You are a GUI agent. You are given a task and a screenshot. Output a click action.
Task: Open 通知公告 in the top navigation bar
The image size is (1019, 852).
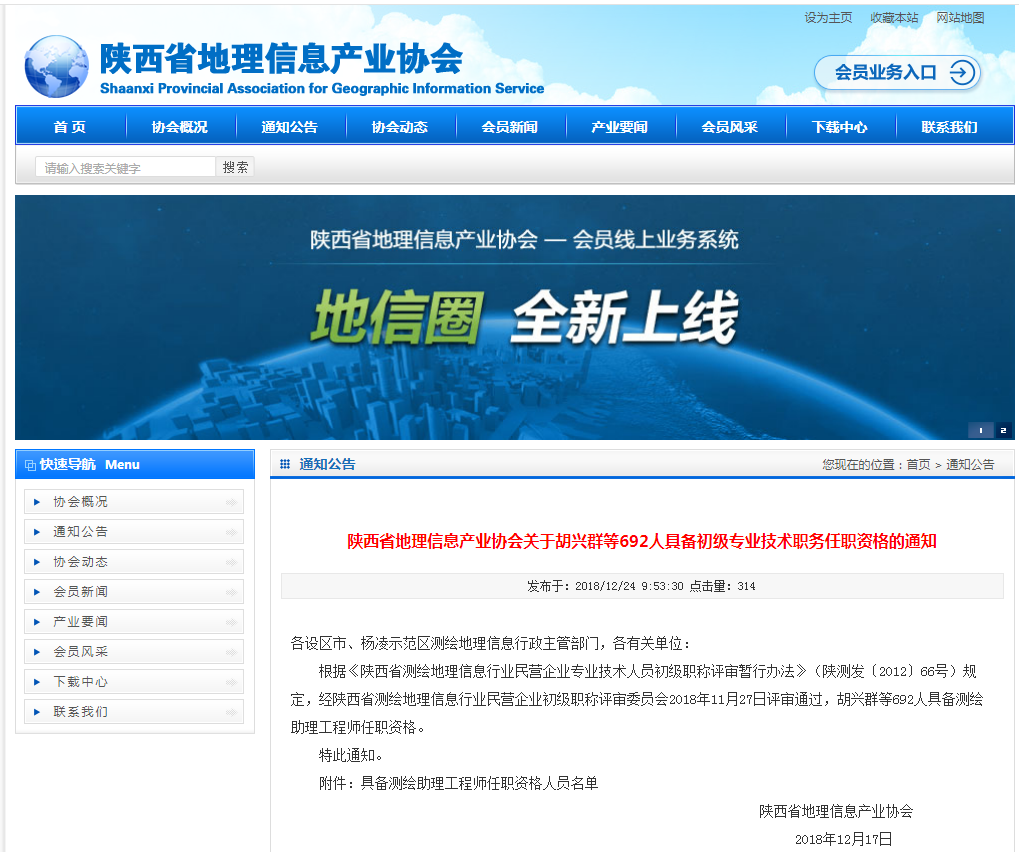(x=290, y=127)
